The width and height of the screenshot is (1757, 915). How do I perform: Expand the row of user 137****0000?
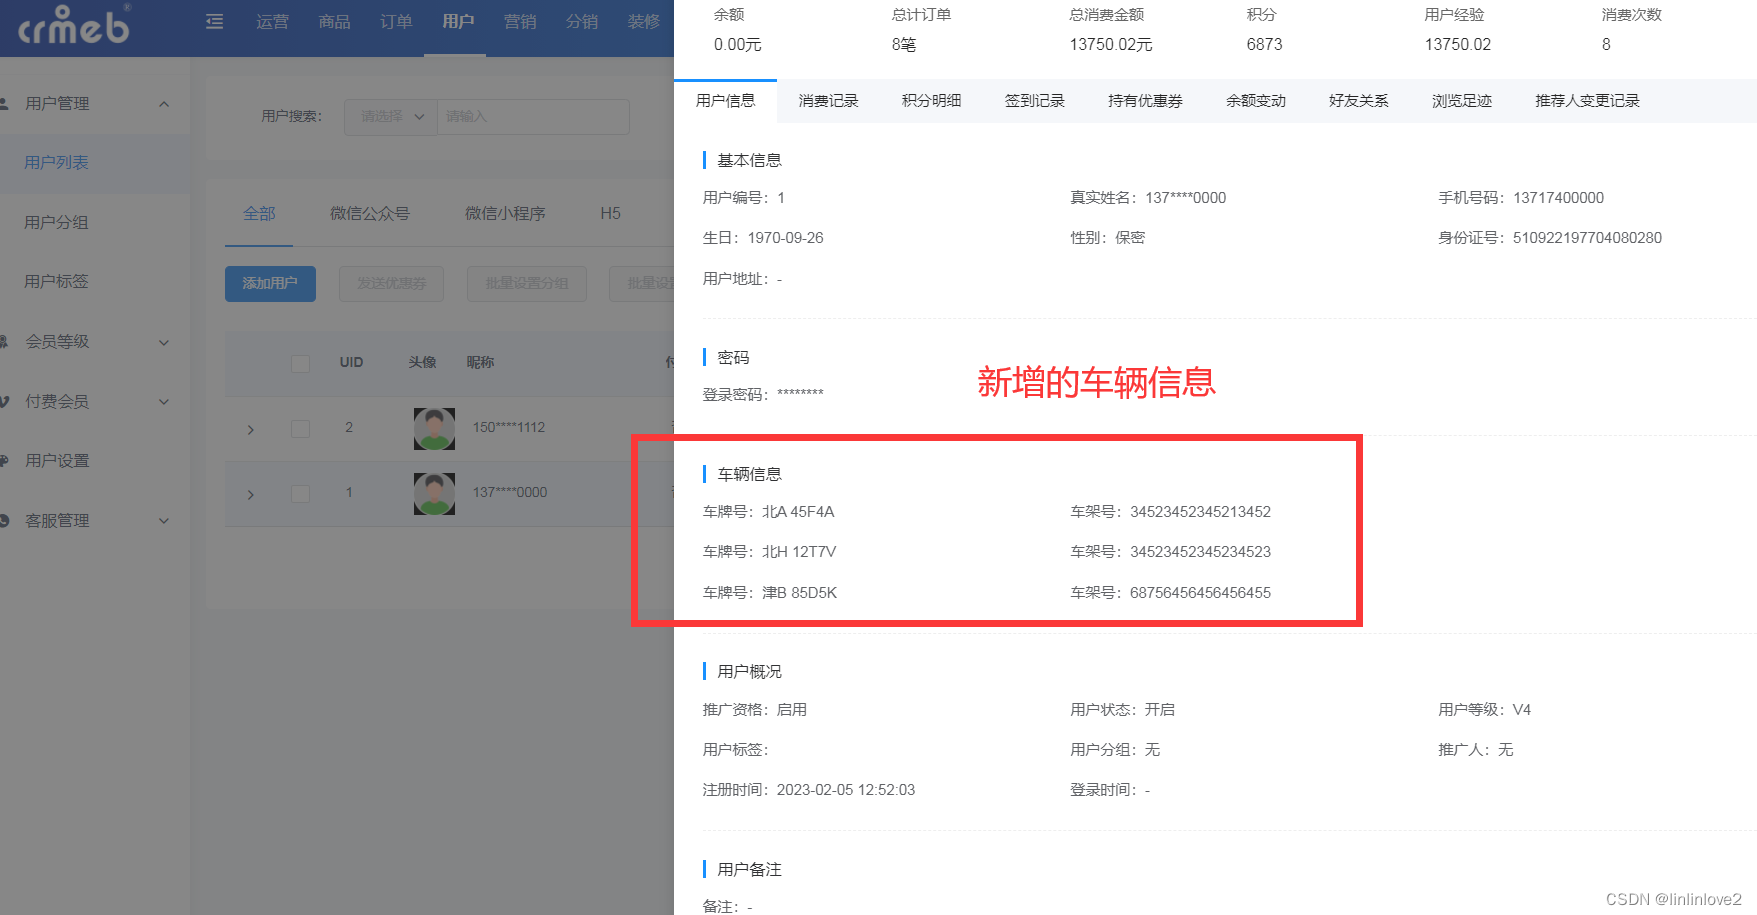[x=251, y=494]
